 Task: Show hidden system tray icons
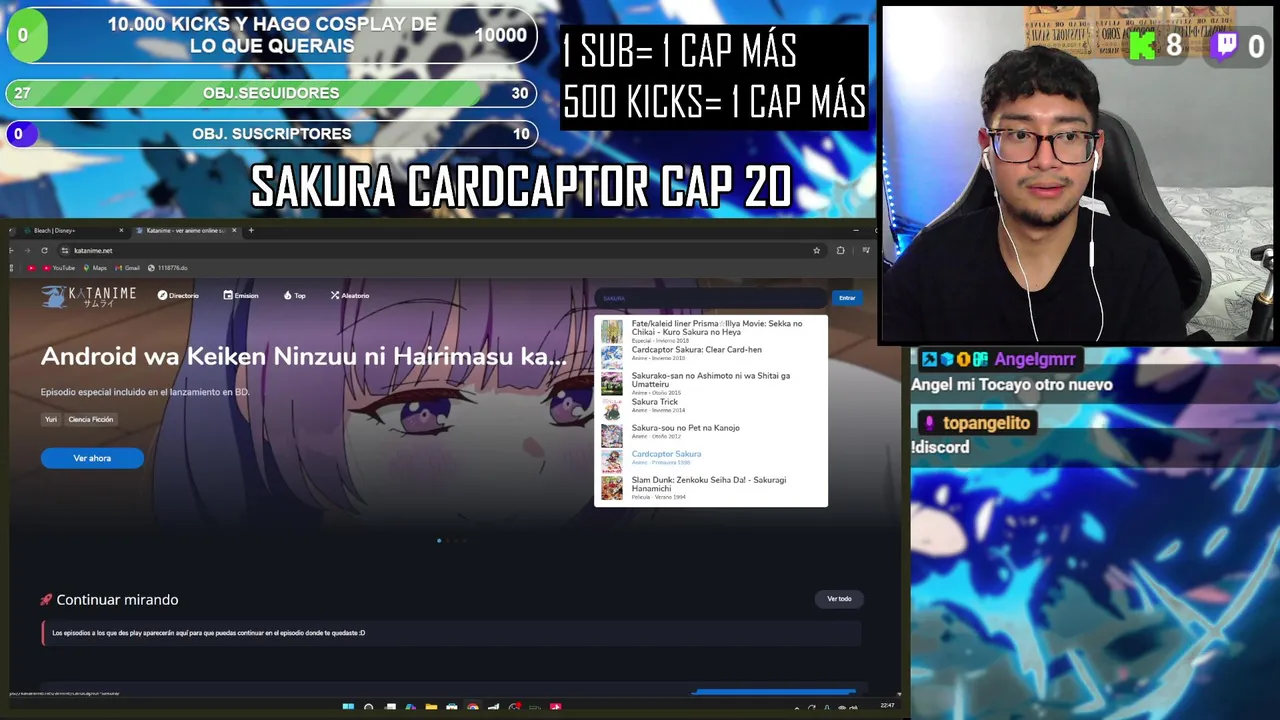coord(797,708)
